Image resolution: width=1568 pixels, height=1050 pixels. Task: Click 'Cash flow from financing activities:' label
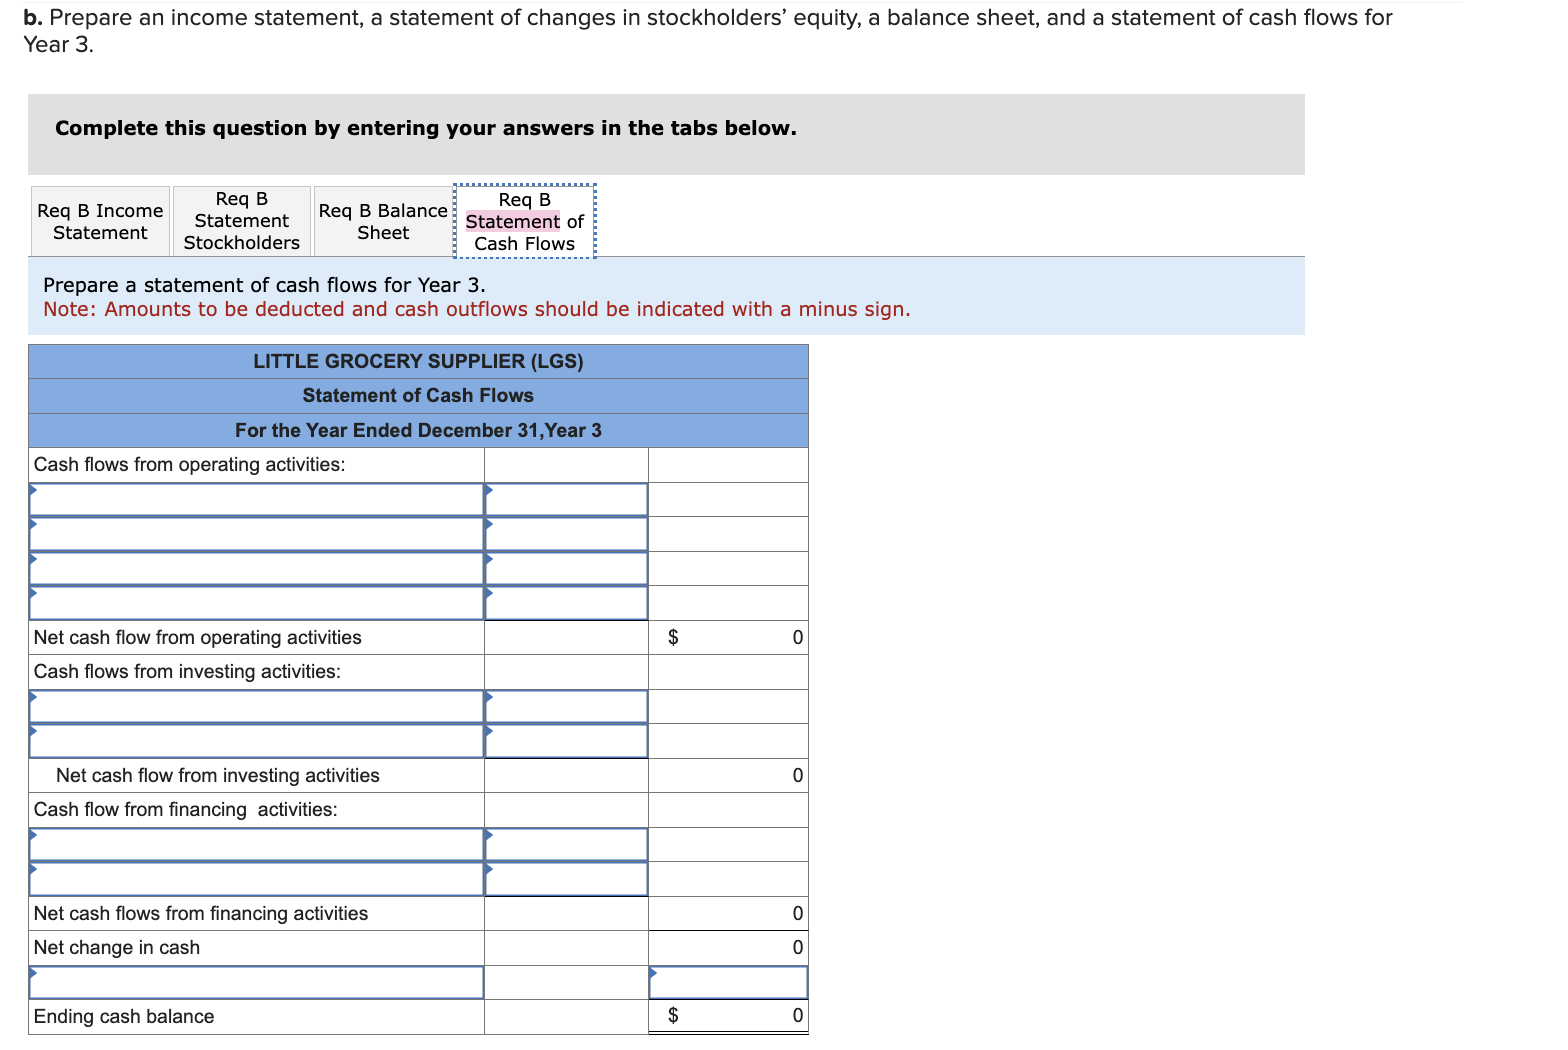click(186, 809)
